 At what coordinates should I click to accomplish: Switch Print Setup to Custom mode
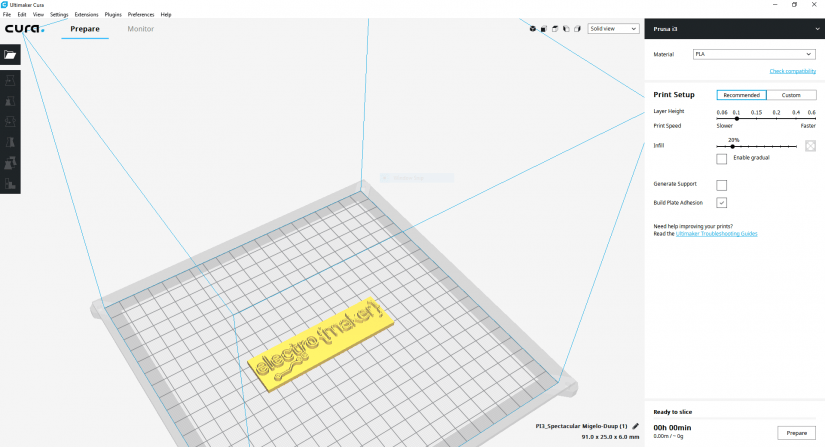pos(791,95)
